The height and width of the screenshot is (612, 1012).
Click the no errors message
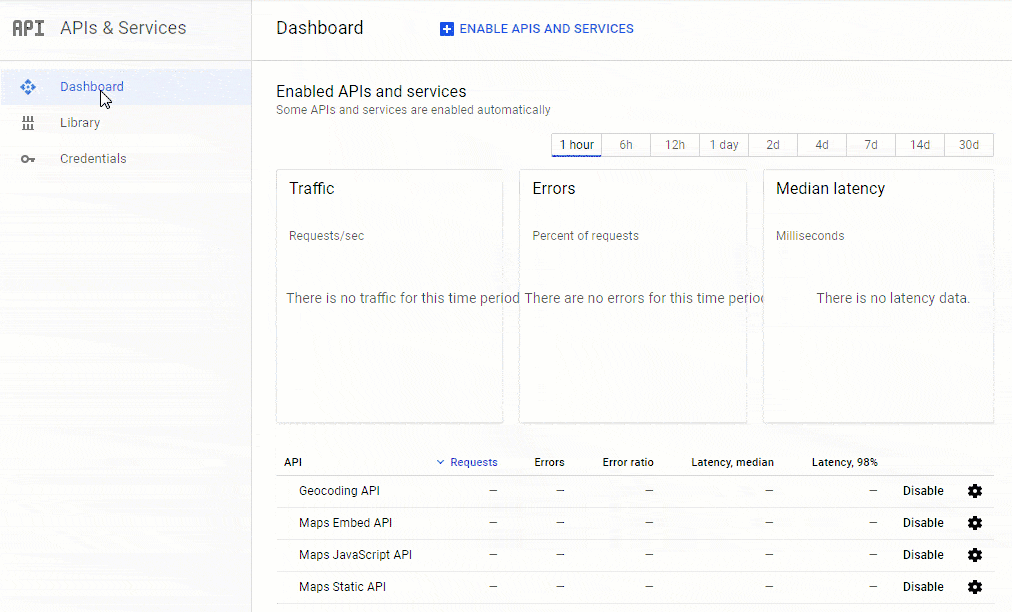click(x=643, y=298)
